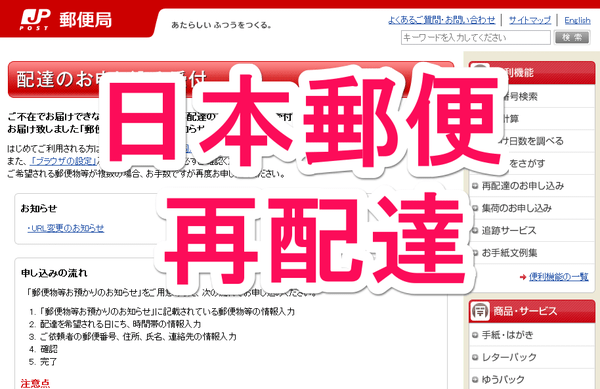Image resolution: width=600 pixels, height=389 pixels.
Task: Open the URL変更のお知らせ link
Action: 65,228
